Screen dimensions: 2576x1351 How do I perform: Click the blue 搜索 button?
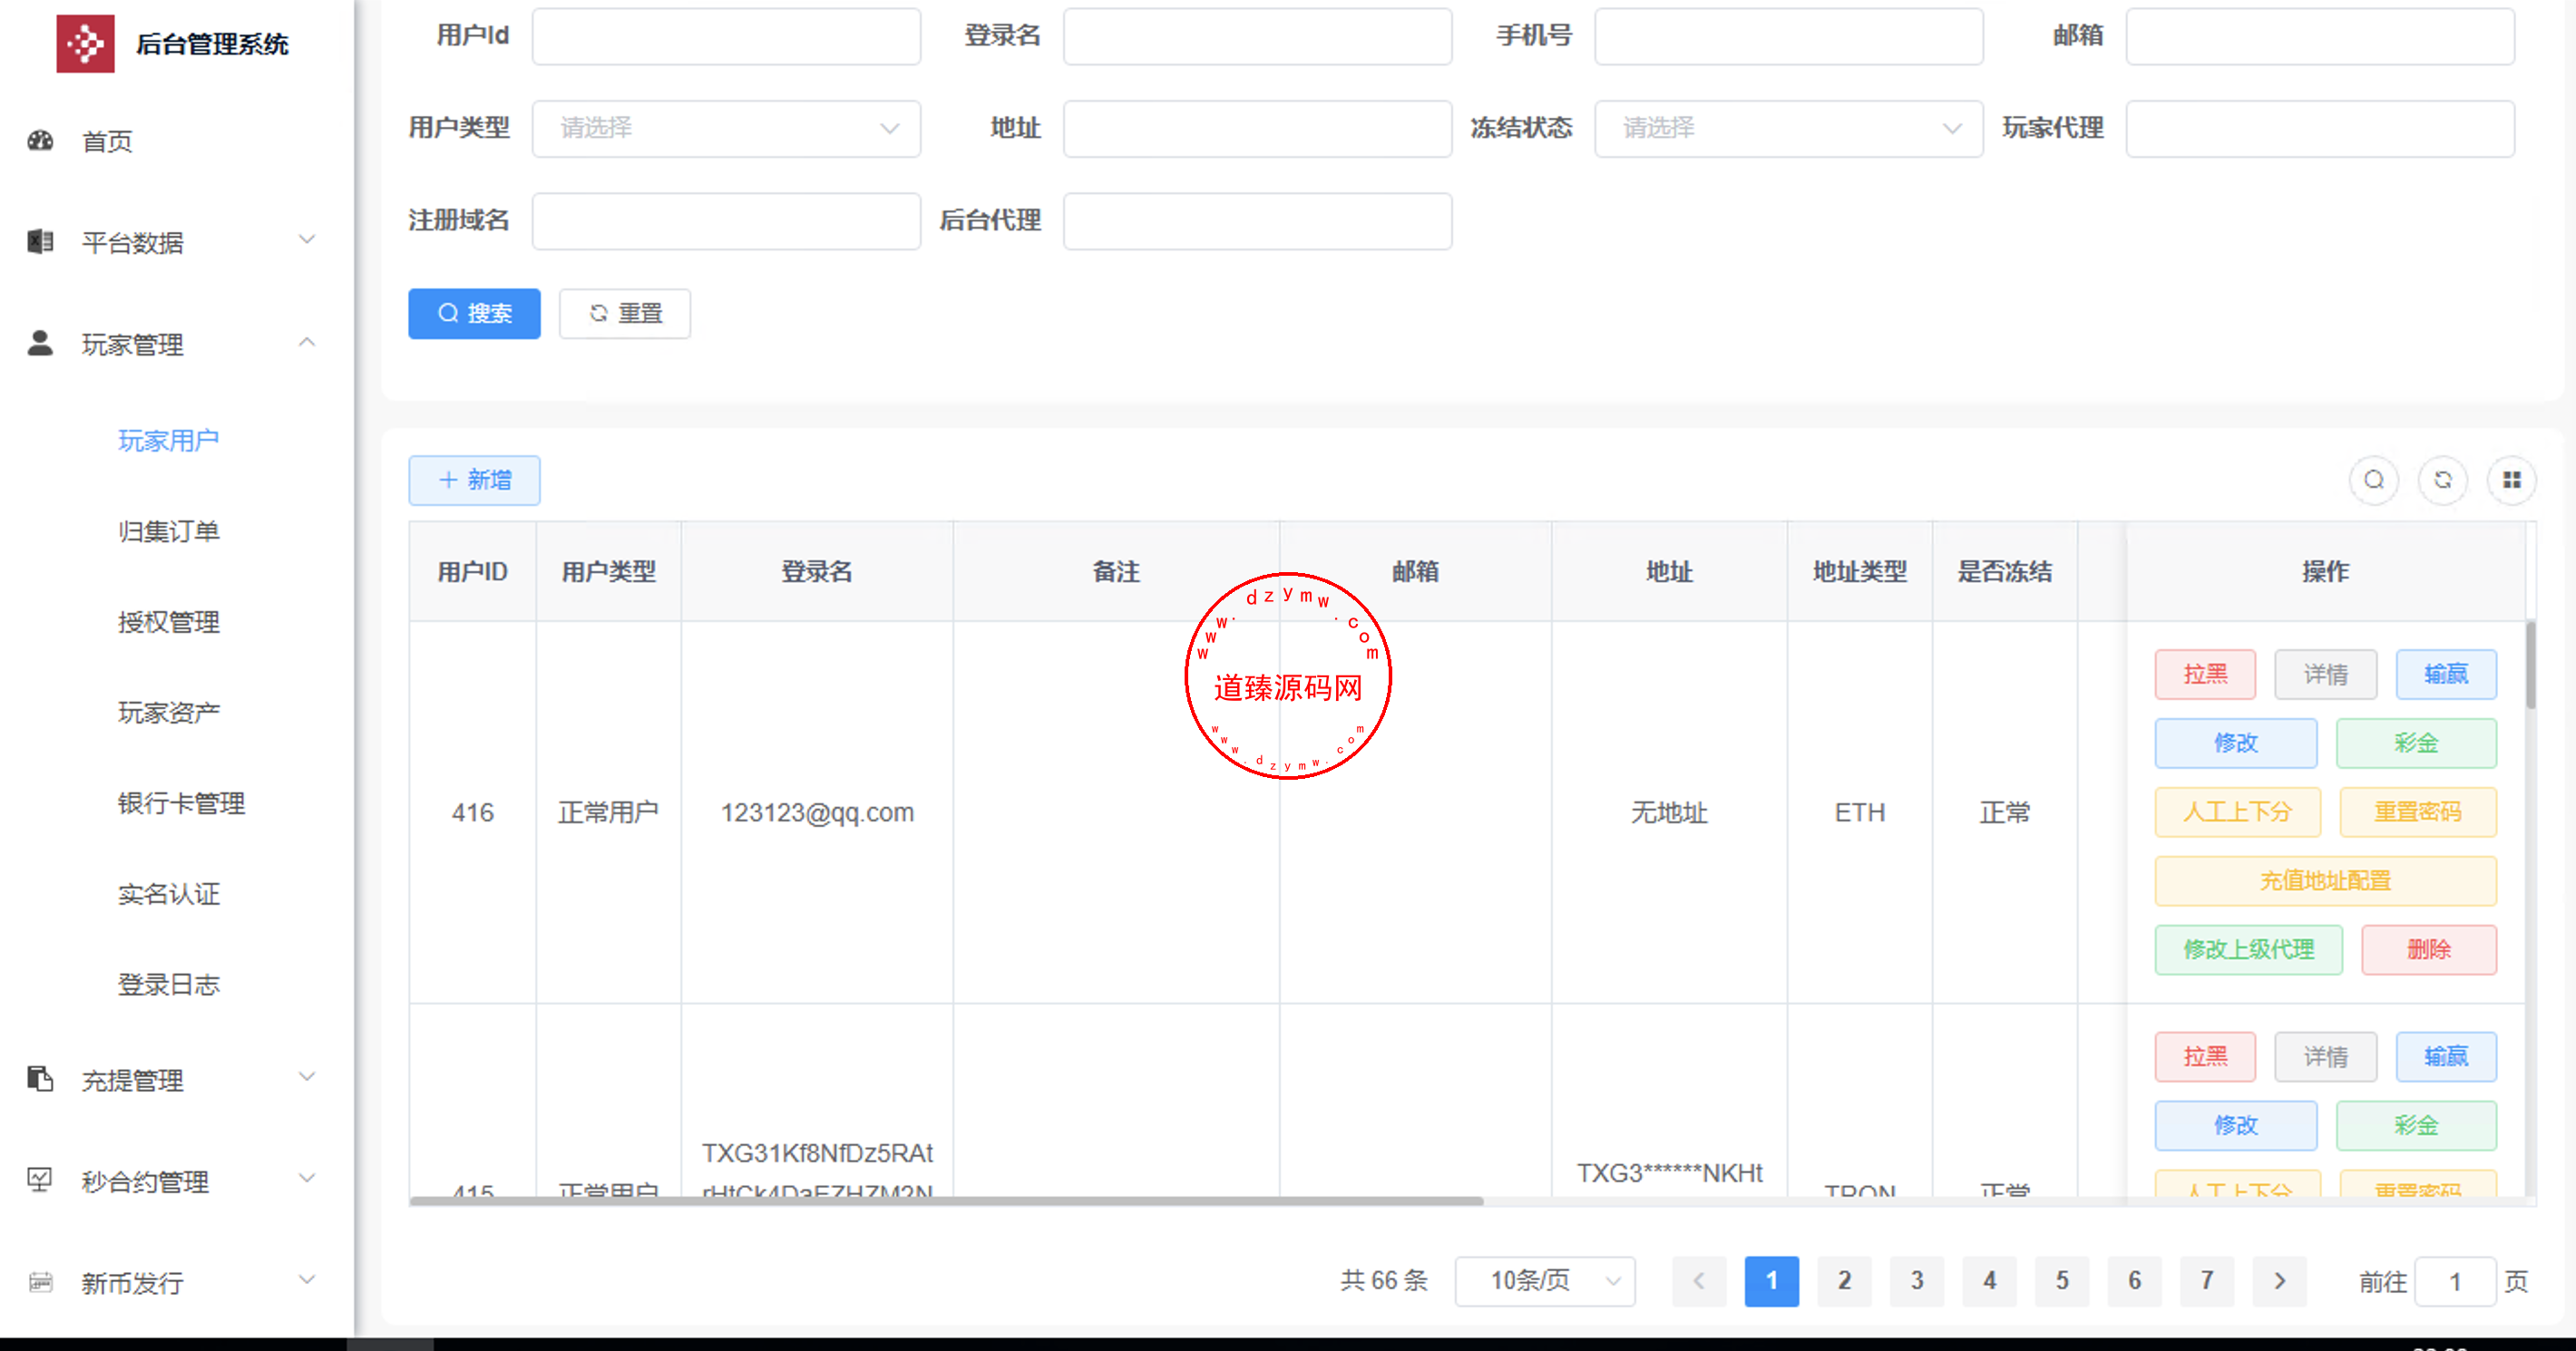[474, 314]
